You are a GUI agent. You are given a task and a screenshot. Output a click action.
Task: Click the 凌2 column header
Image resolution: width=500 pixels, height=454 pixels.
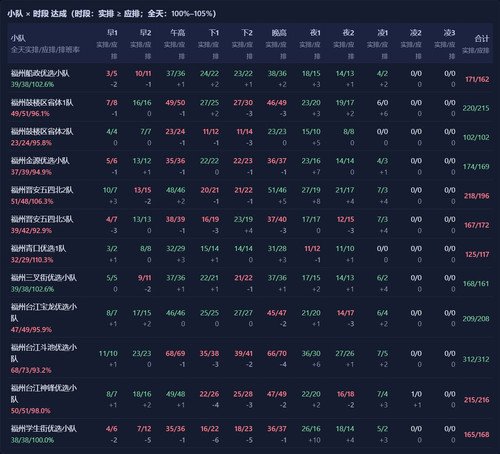[x=416, y=33]
